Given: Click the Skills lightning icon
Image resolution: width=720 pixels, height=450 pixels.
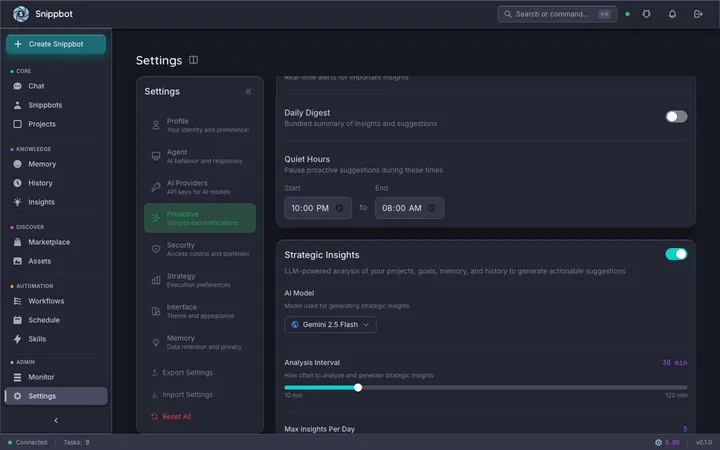Looking at the screenshot, I should coord(17,339).
